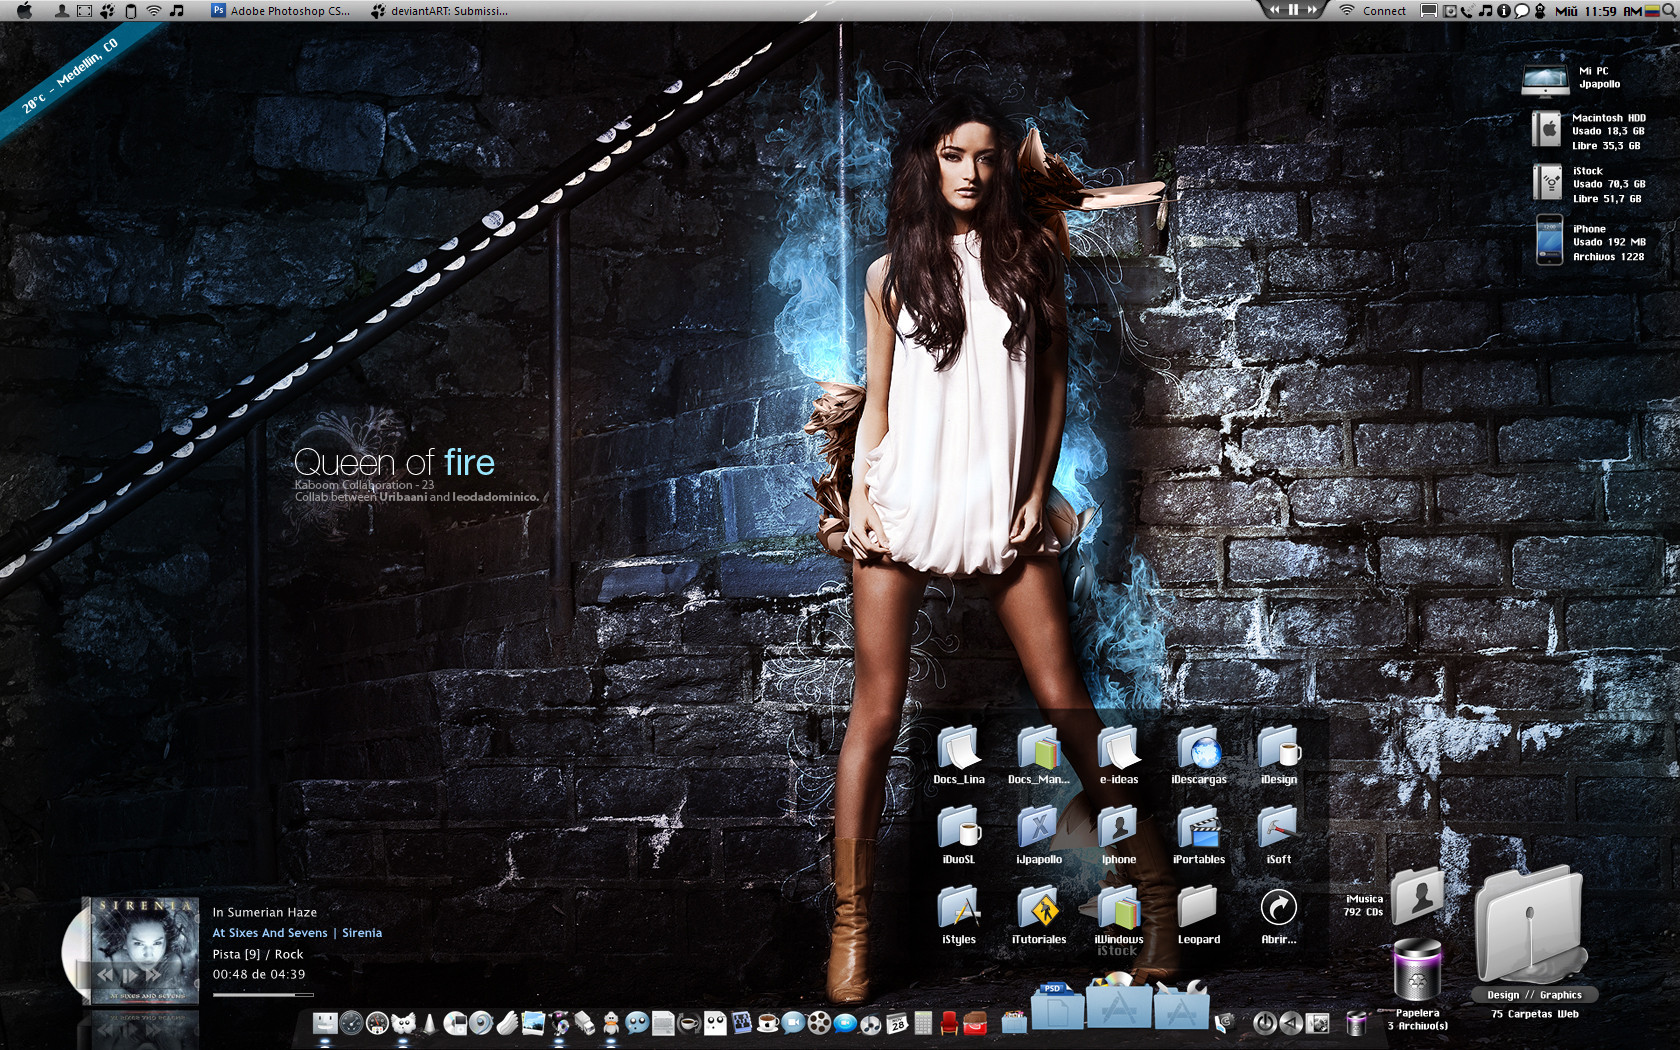Click the Wi-Fi icon in the menu bar
This screenshot has width=1680, height=1050.
click(153, 11)
